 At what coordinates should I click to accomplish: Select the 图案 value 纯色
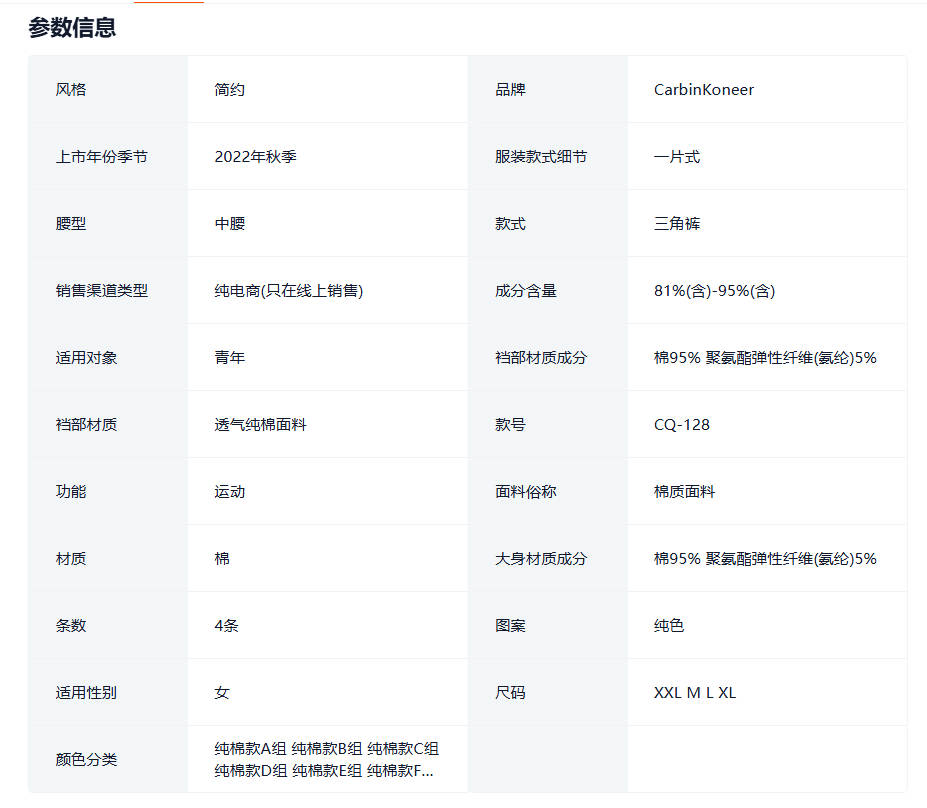pos(669,626)
